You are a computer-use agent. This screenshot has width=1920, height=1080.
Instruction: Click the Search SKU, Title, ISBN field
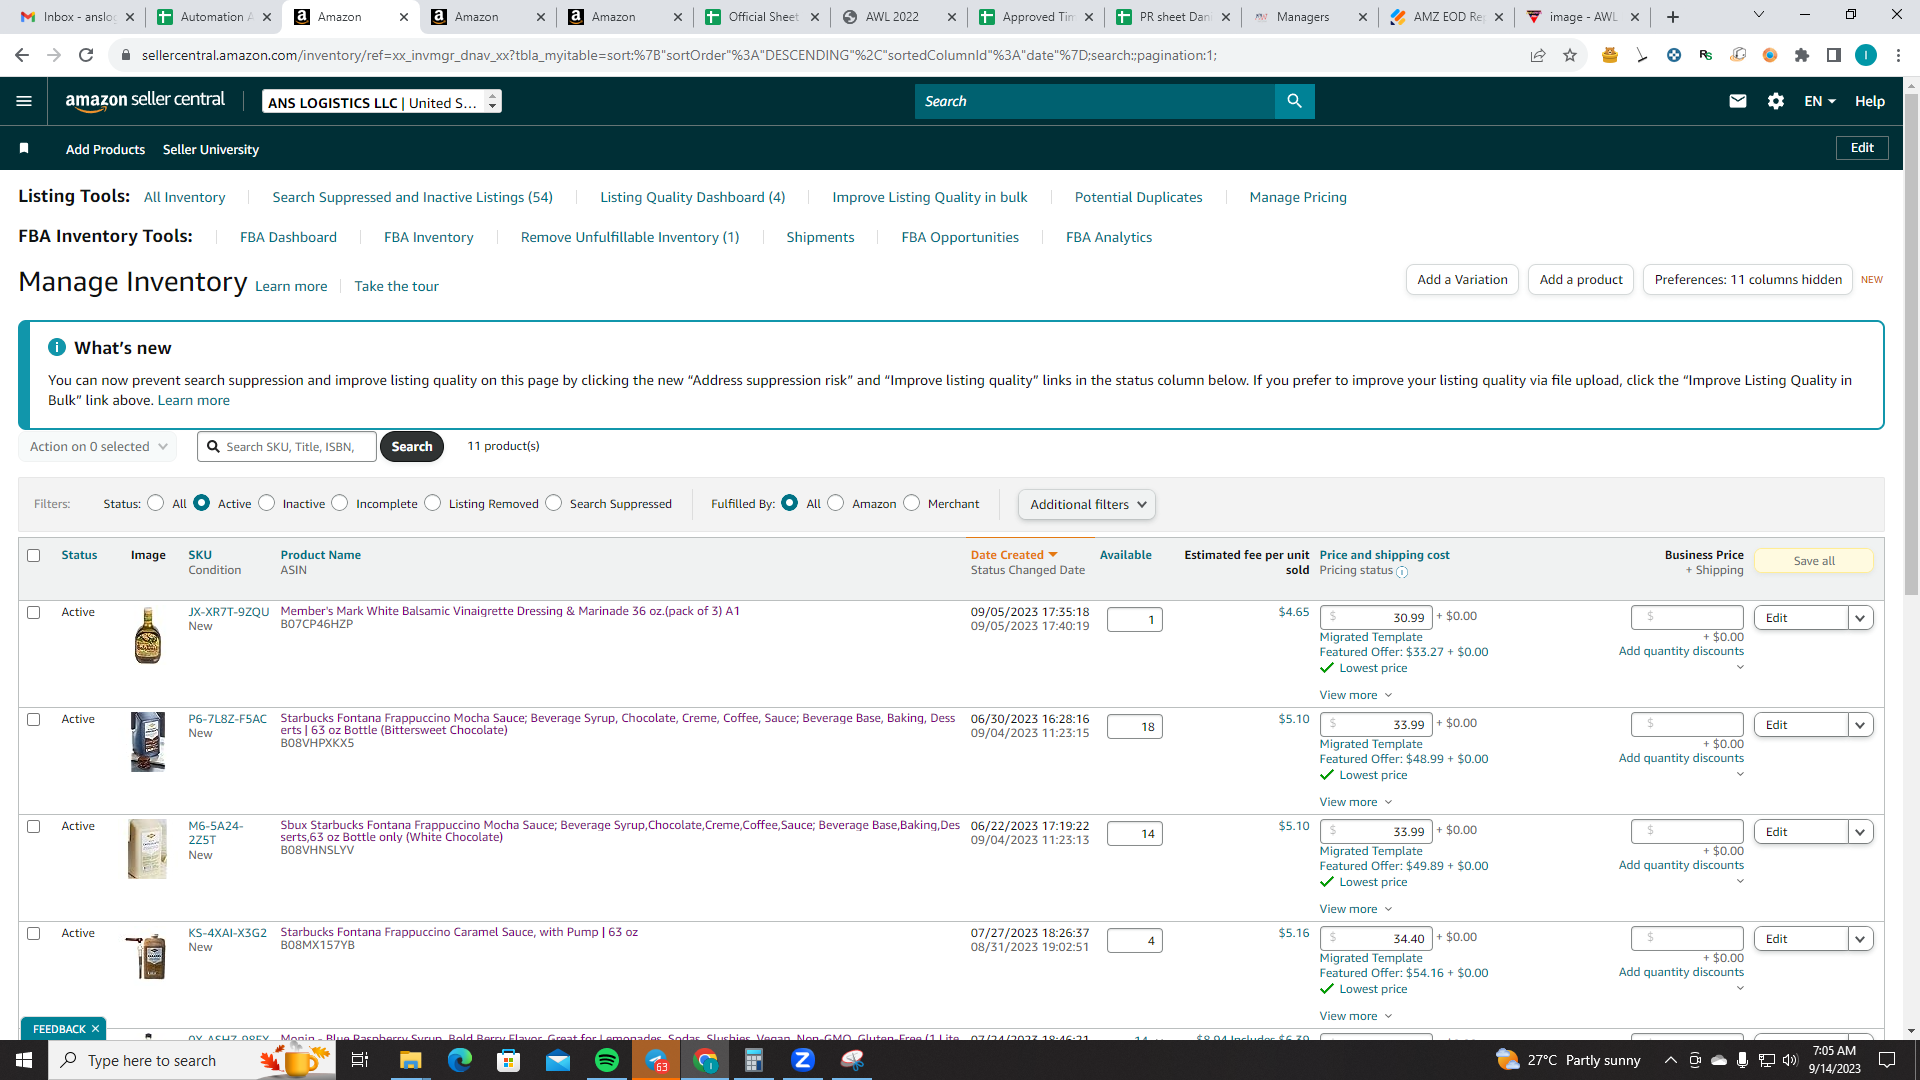tap(287, 447)
